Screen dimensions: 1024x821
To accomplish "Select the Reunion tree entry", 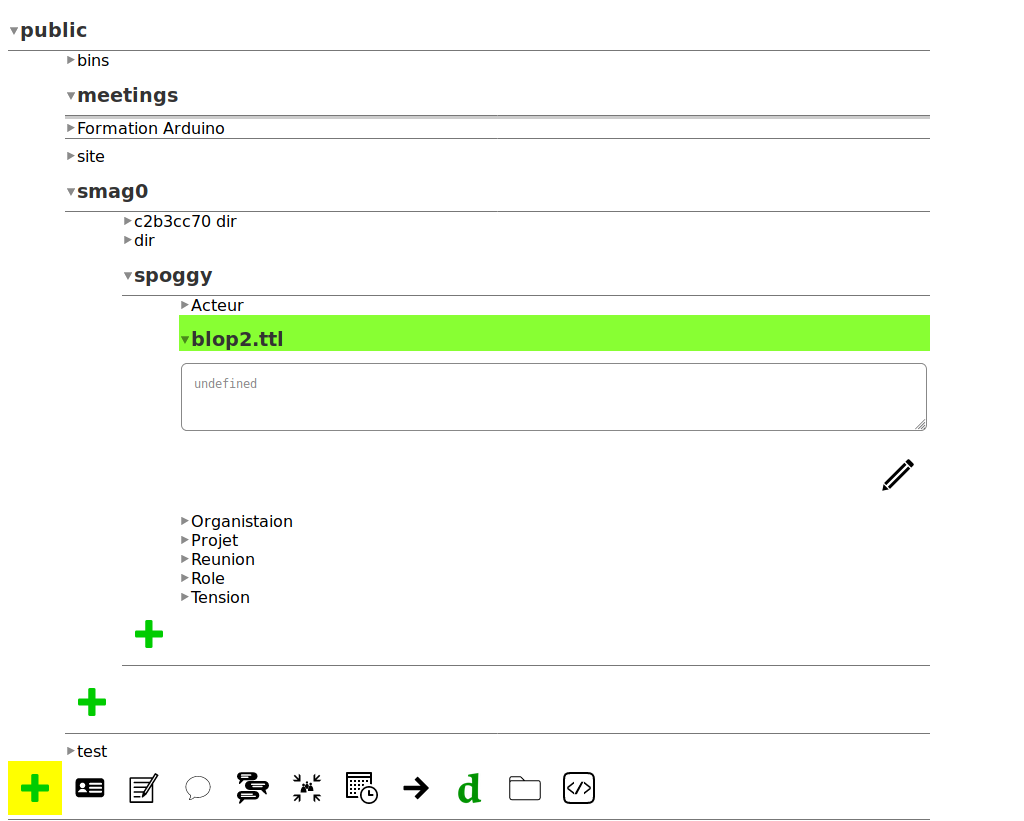I will point(223,560).
